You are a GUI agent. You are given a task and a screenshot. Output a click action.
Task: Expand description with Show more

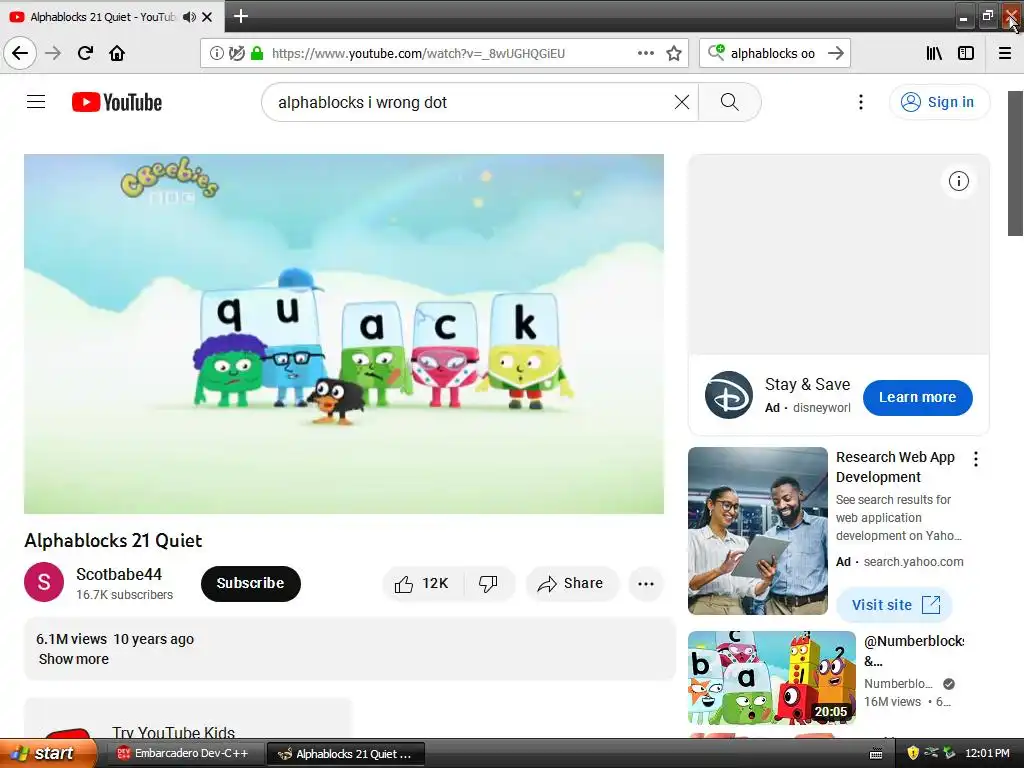click(74, 659)
